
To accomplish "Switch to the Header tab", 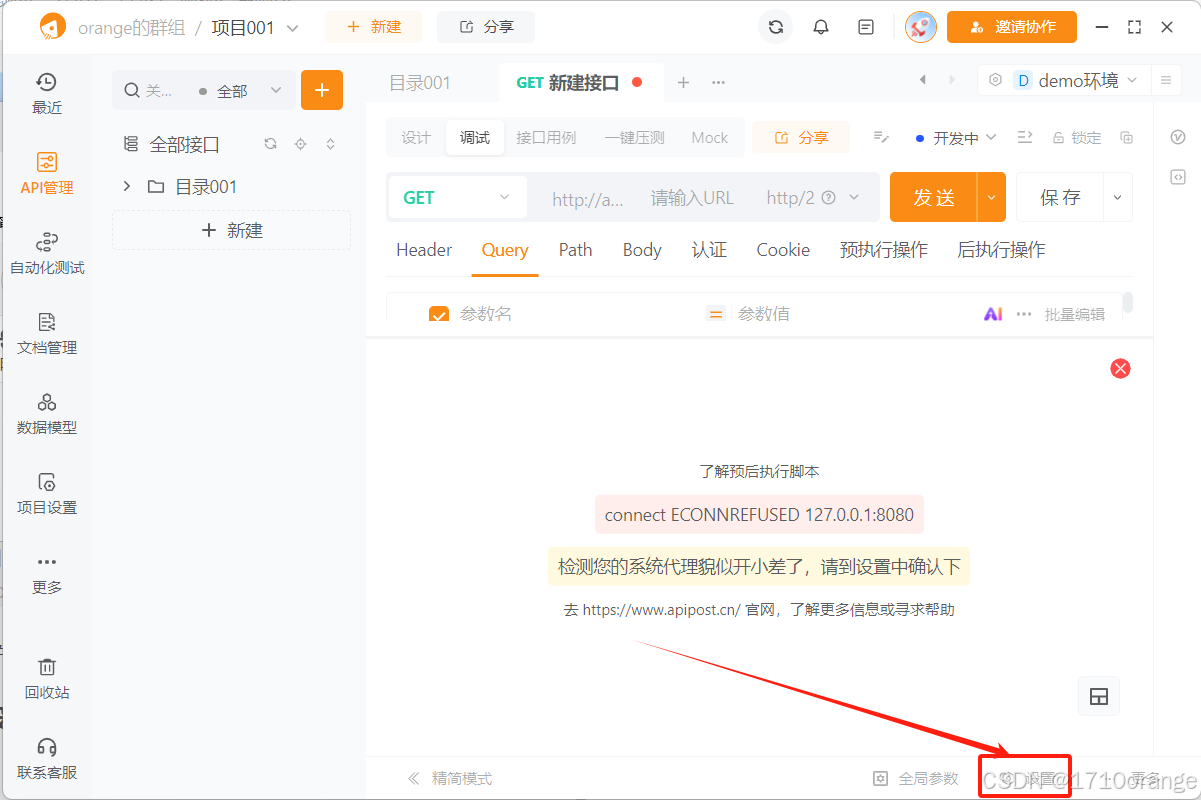I will (423, 249).
